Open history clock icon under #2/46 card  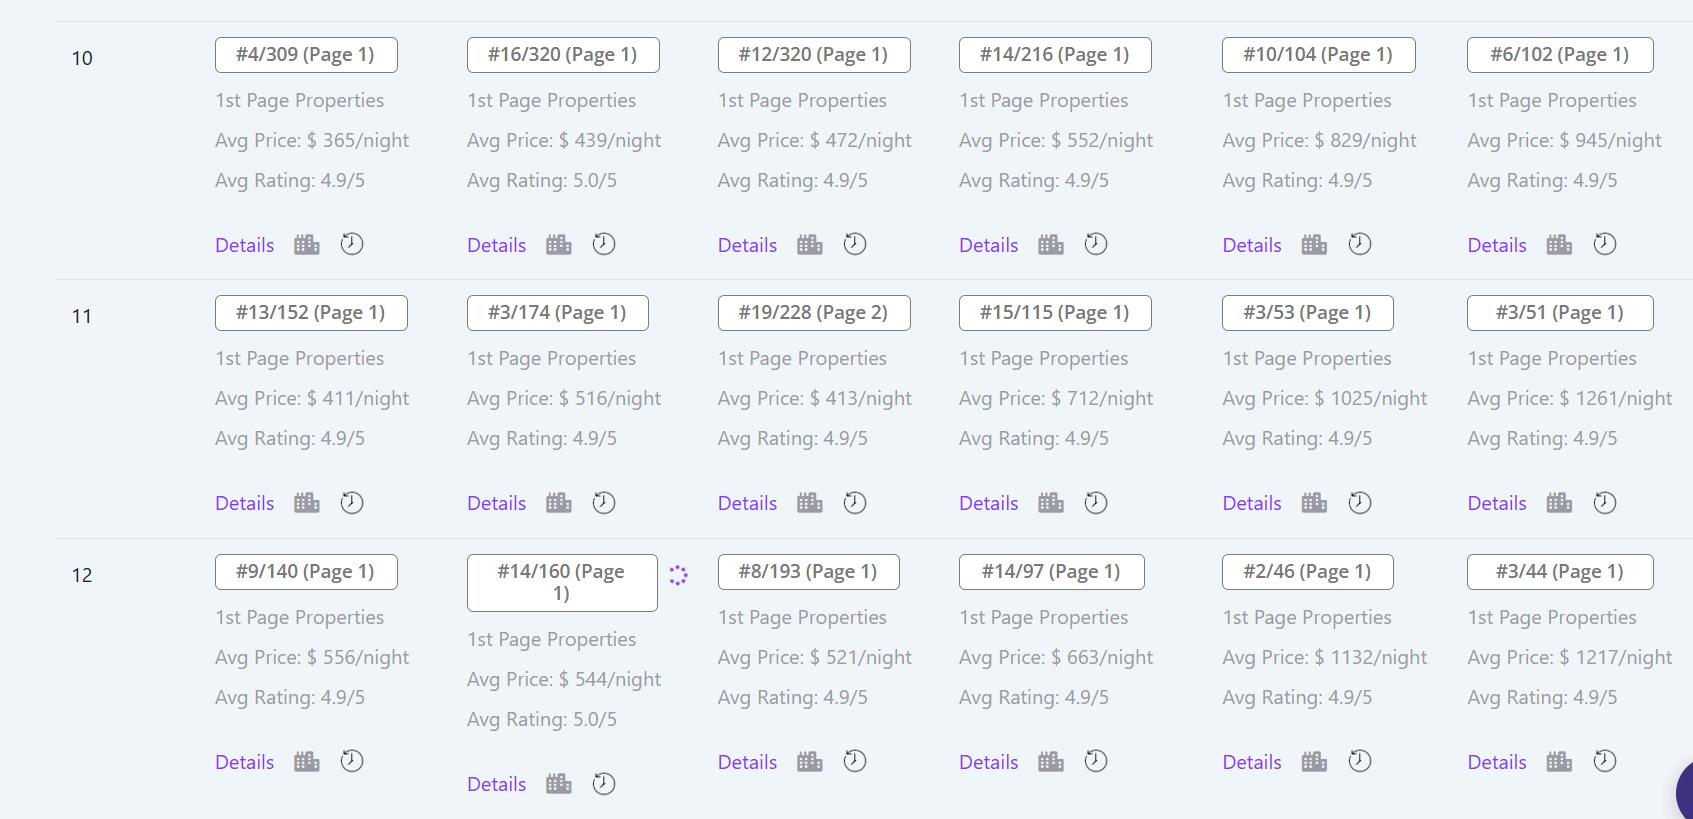point(1360,761)
